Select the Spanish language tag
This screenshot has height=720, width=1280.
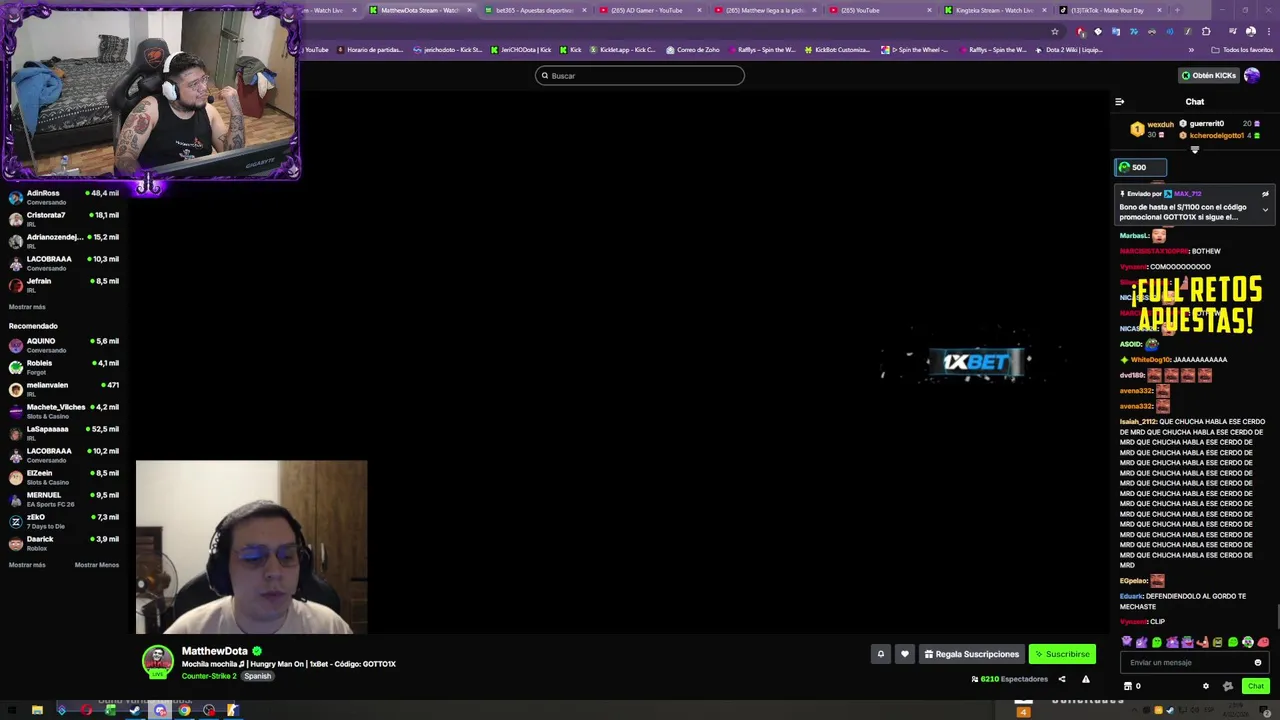257,676
